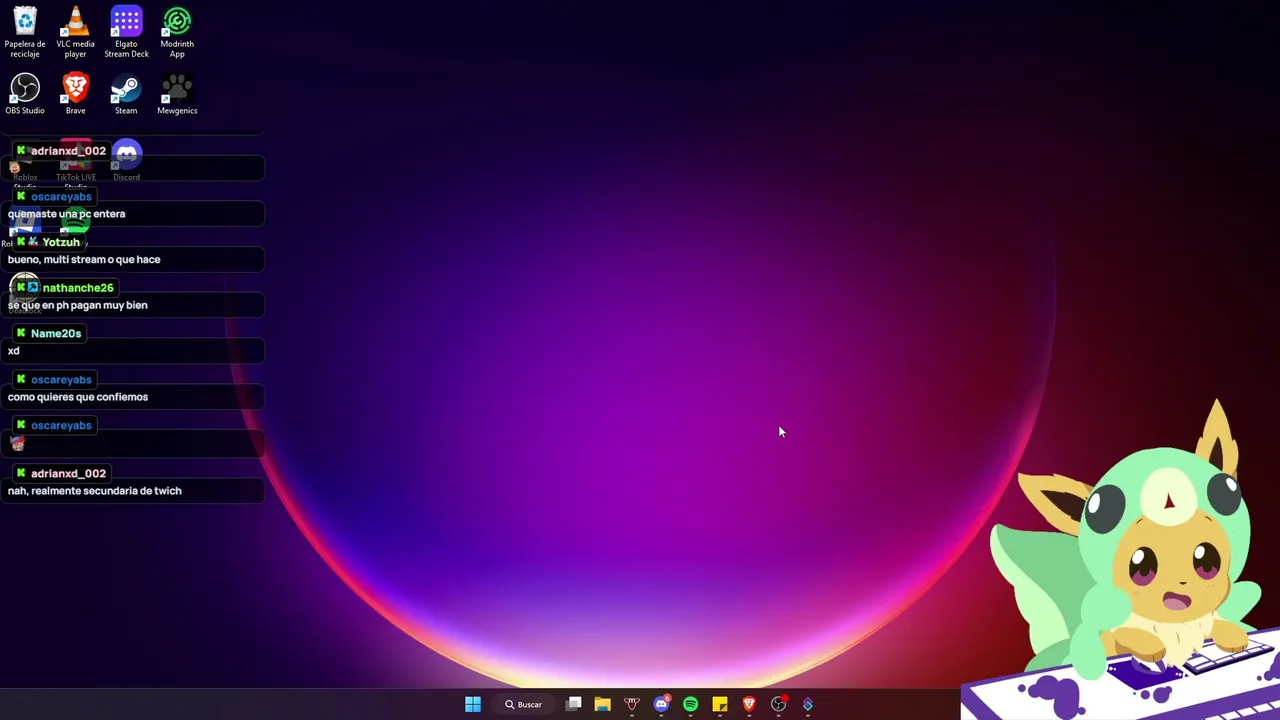The width and height of the screenshot is (1280, 720).
Task: Click chat message "como quieres que confiemos"
Action: pos(78,397)
